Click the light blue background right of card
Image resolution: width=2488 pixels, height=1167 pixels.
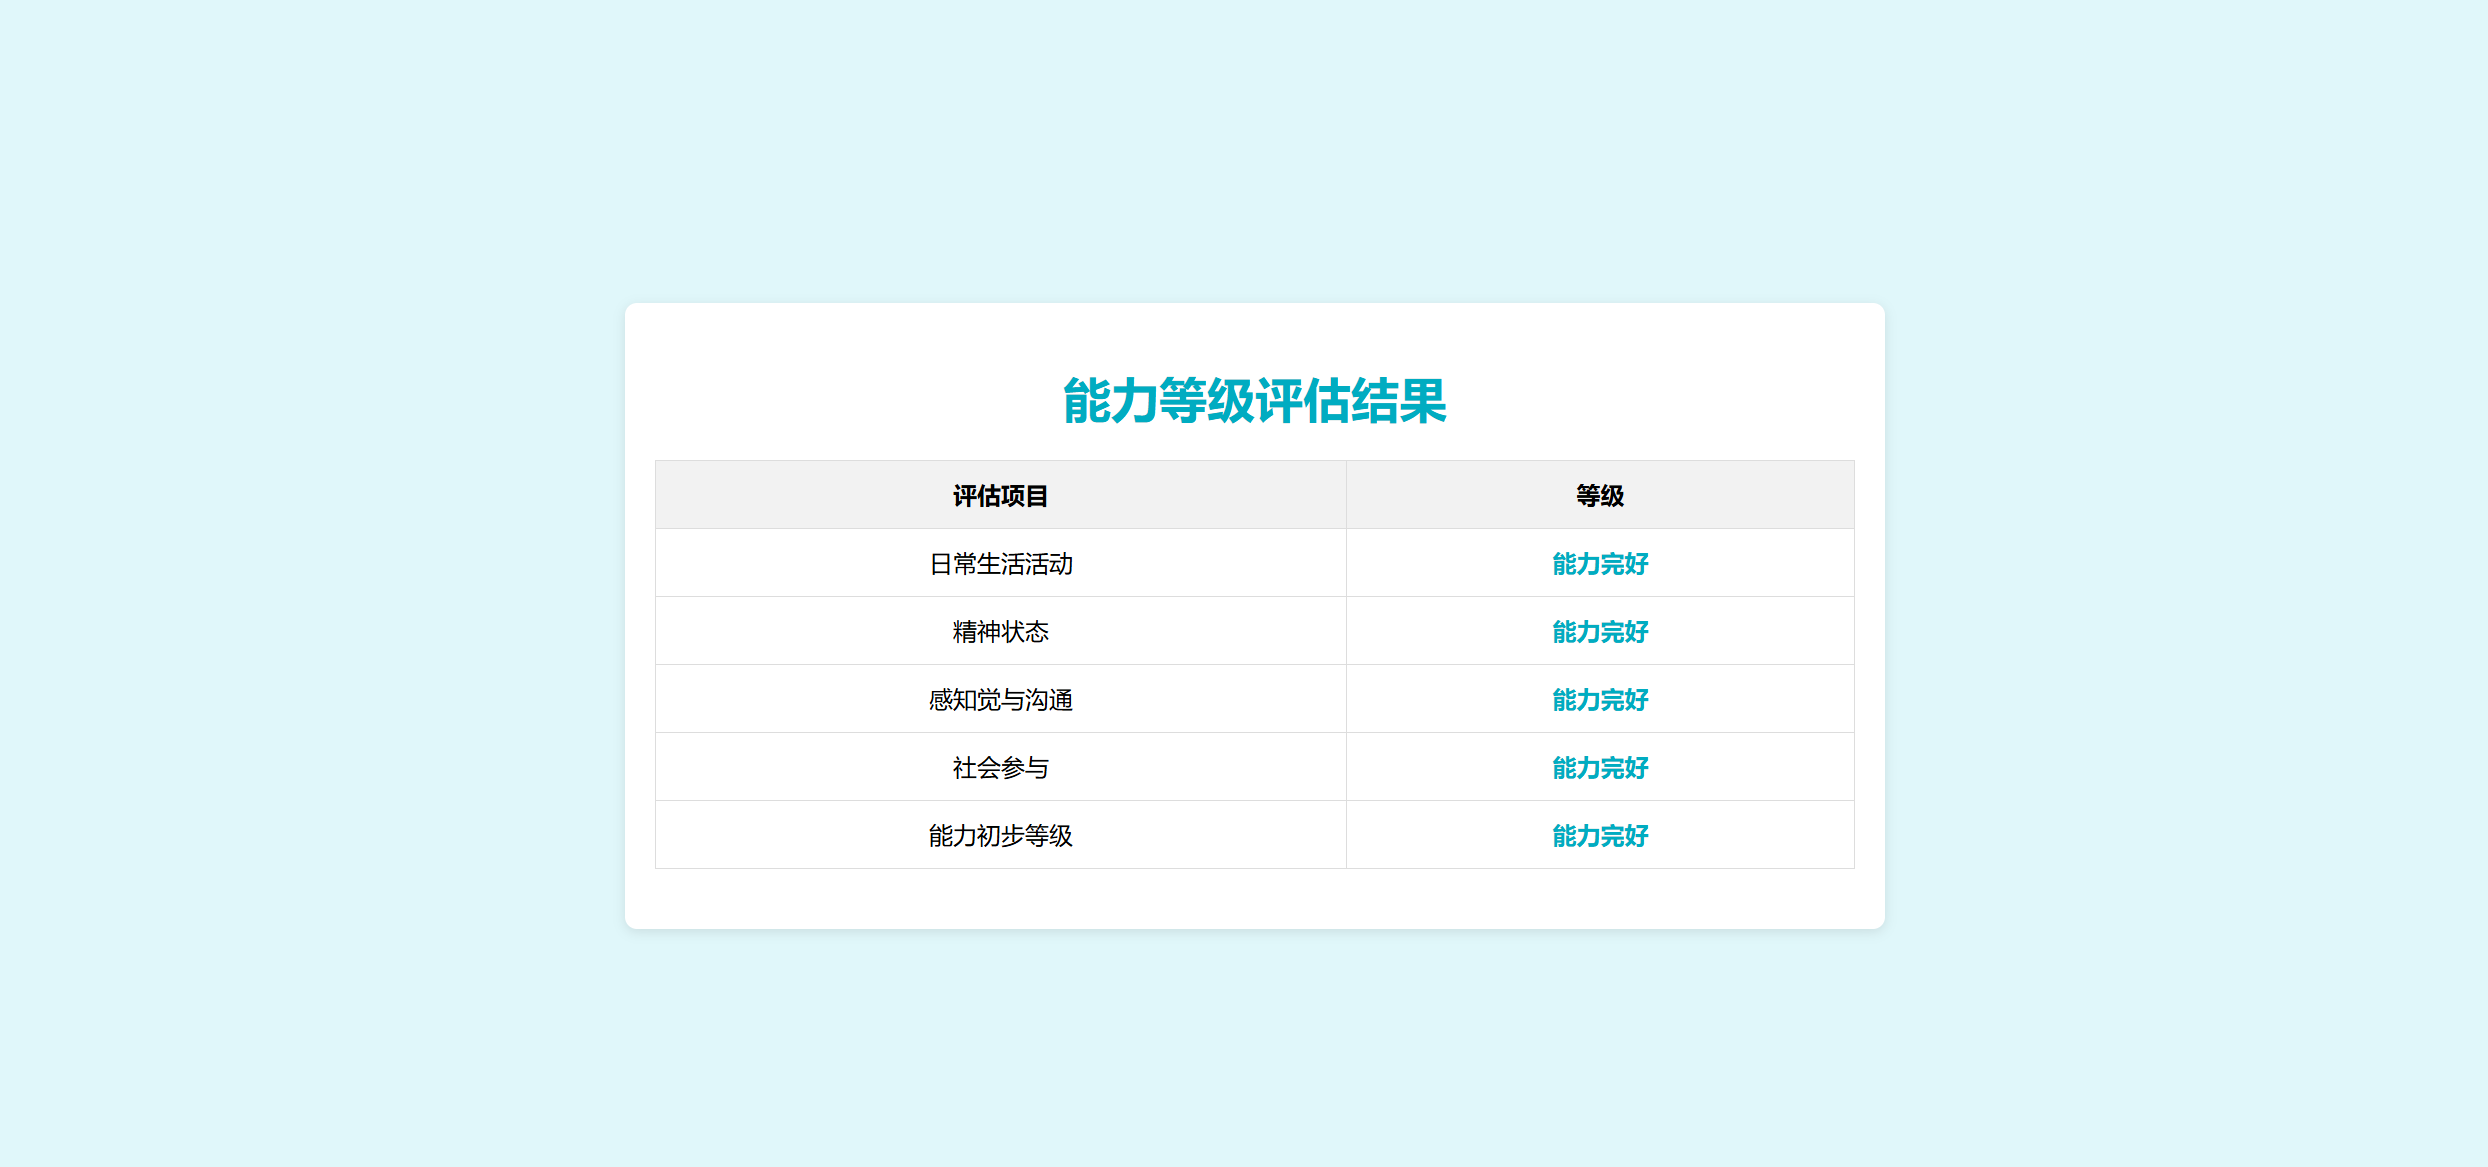2180,600
